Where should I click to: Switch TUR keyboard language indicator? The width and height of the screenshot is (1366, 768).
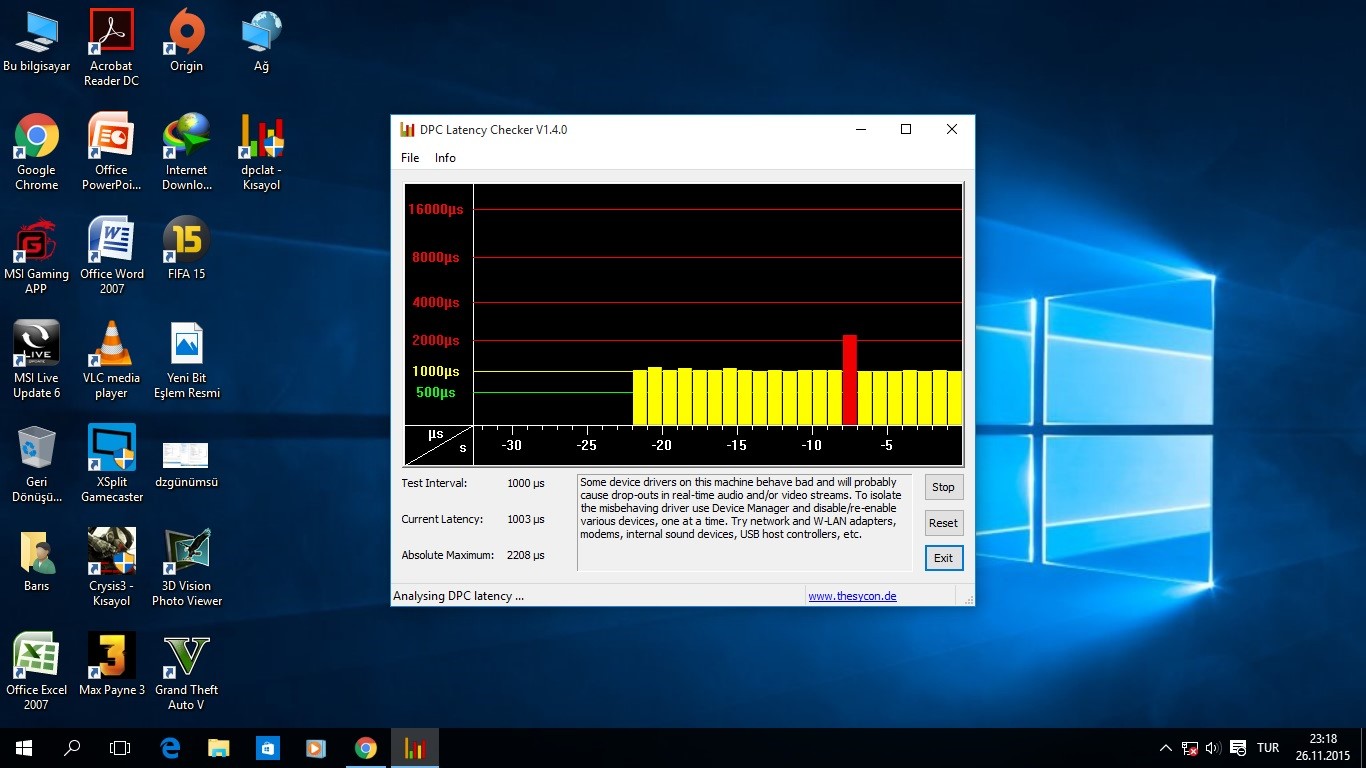(1268, 748)
